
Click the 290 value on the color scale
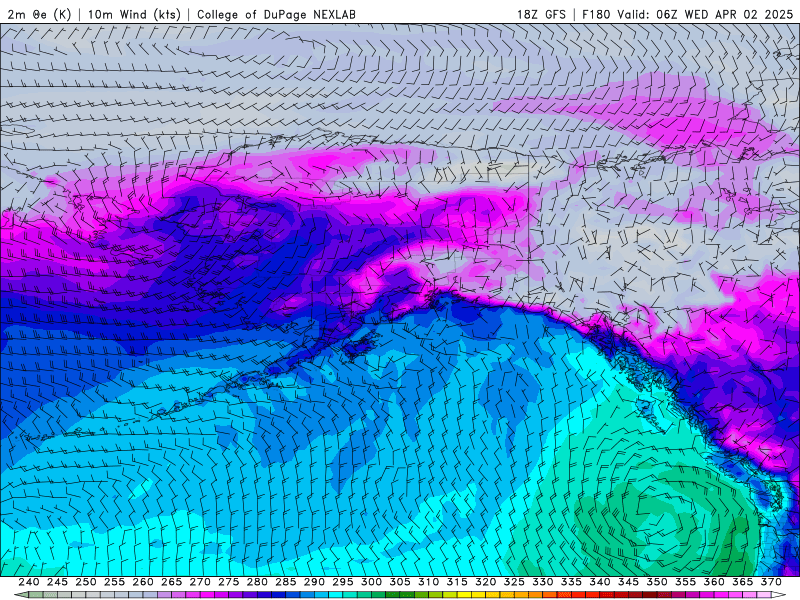click(x=314, y=582)
